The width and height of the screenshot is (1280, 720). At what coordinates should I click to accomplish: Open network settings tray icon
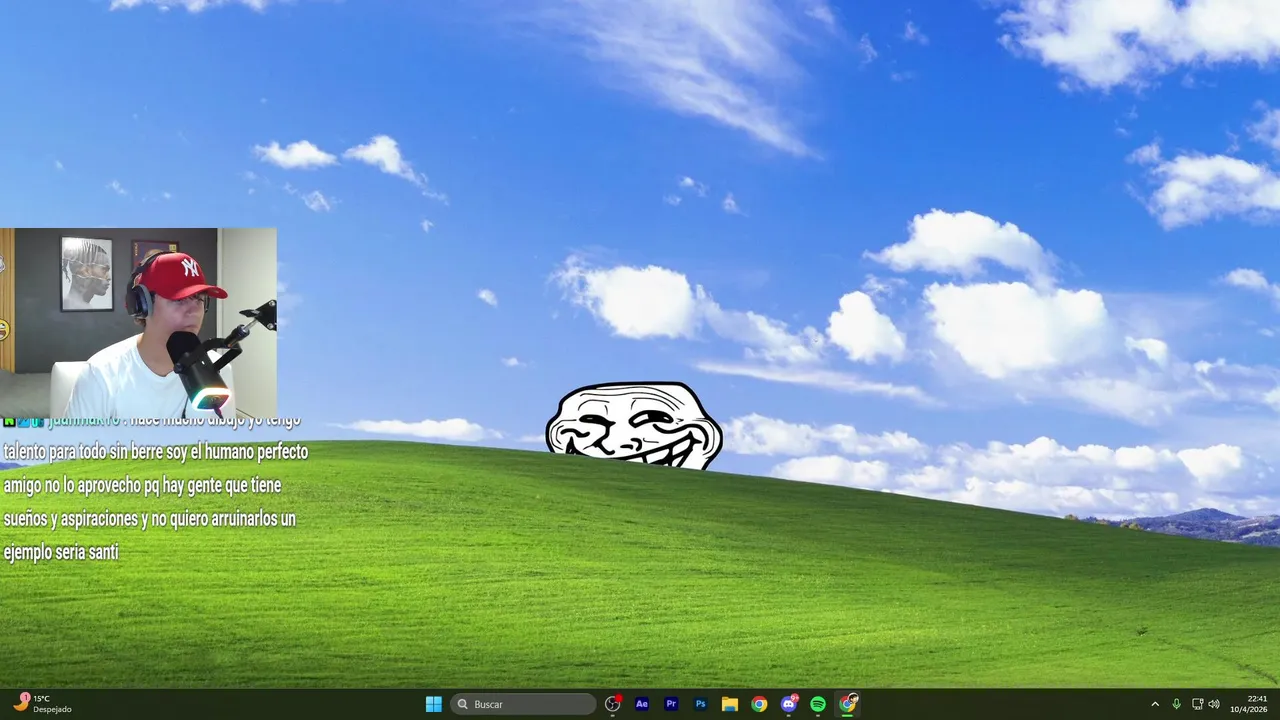tap(1197, 704)
